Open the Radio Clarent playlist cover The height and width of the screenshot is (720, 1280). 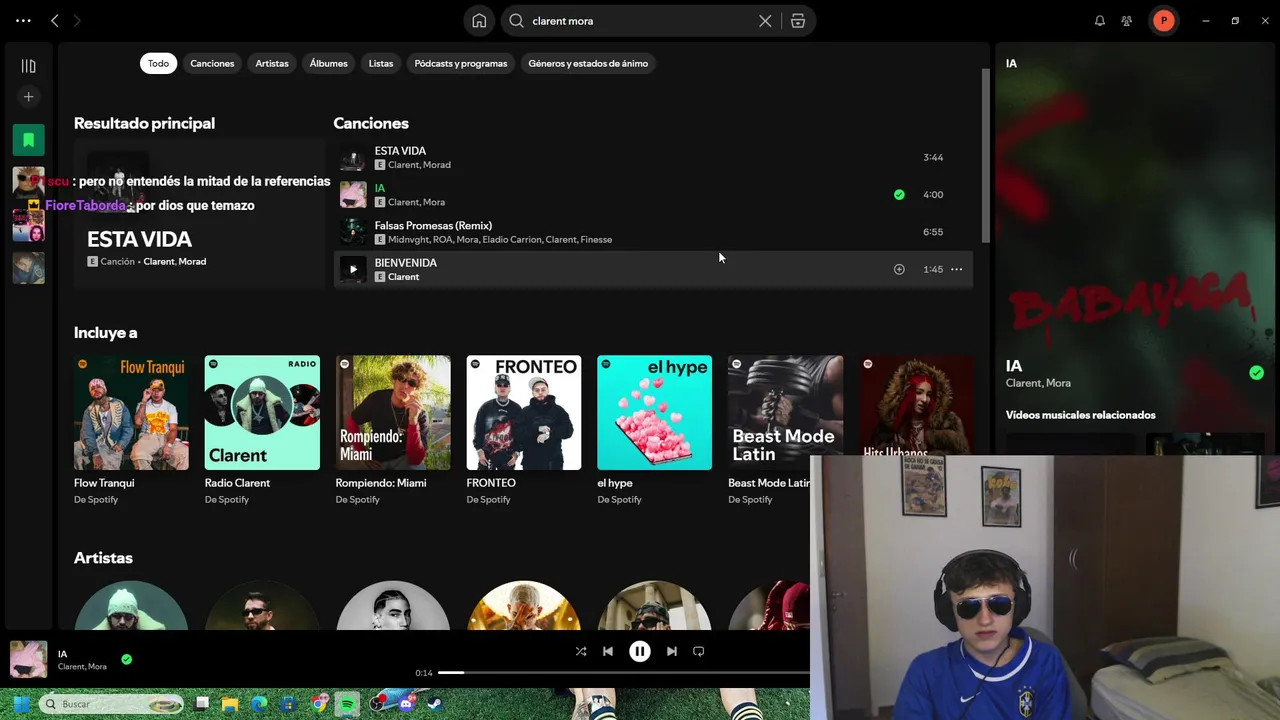262,412
